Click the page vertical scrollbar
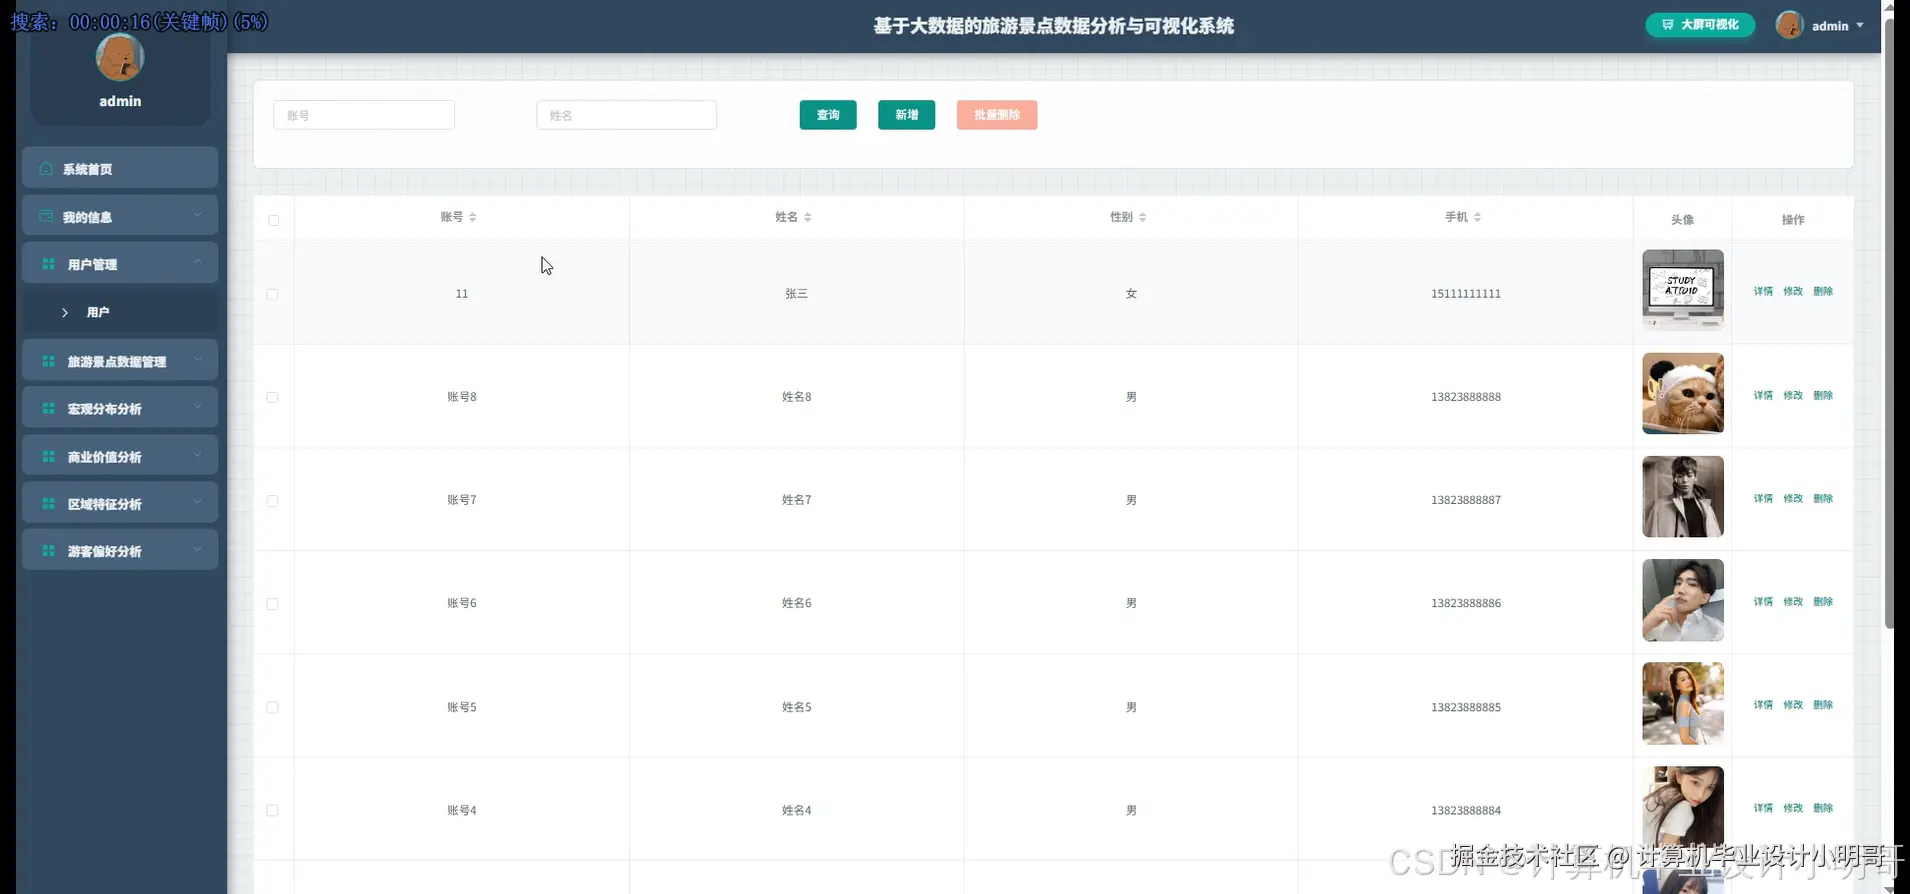 (1889, 325)
